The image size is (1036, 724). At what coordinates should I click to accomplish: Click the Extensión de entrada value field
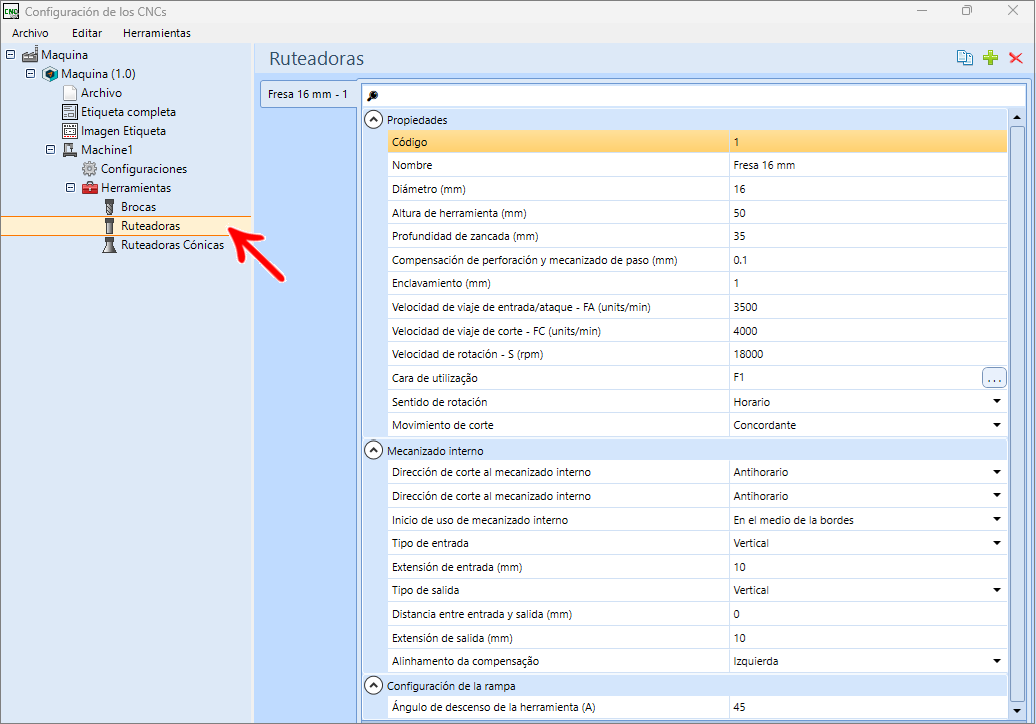tap(868, 567)
